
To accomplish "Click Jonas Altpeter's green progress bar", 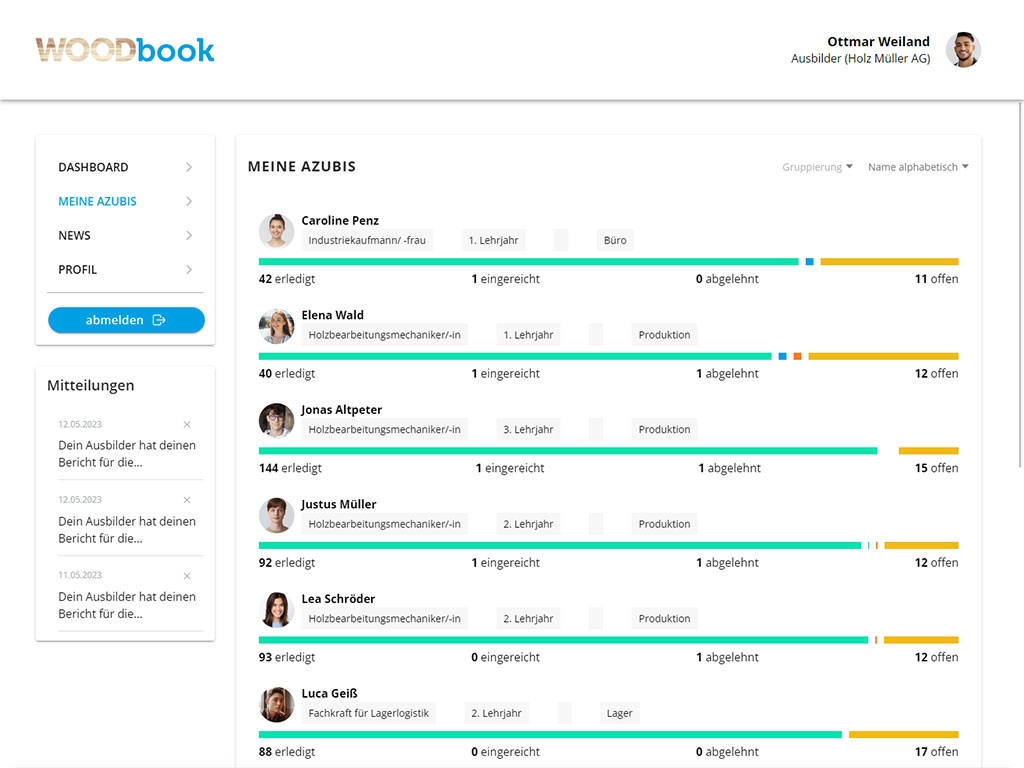I will [x=568, y=451].
